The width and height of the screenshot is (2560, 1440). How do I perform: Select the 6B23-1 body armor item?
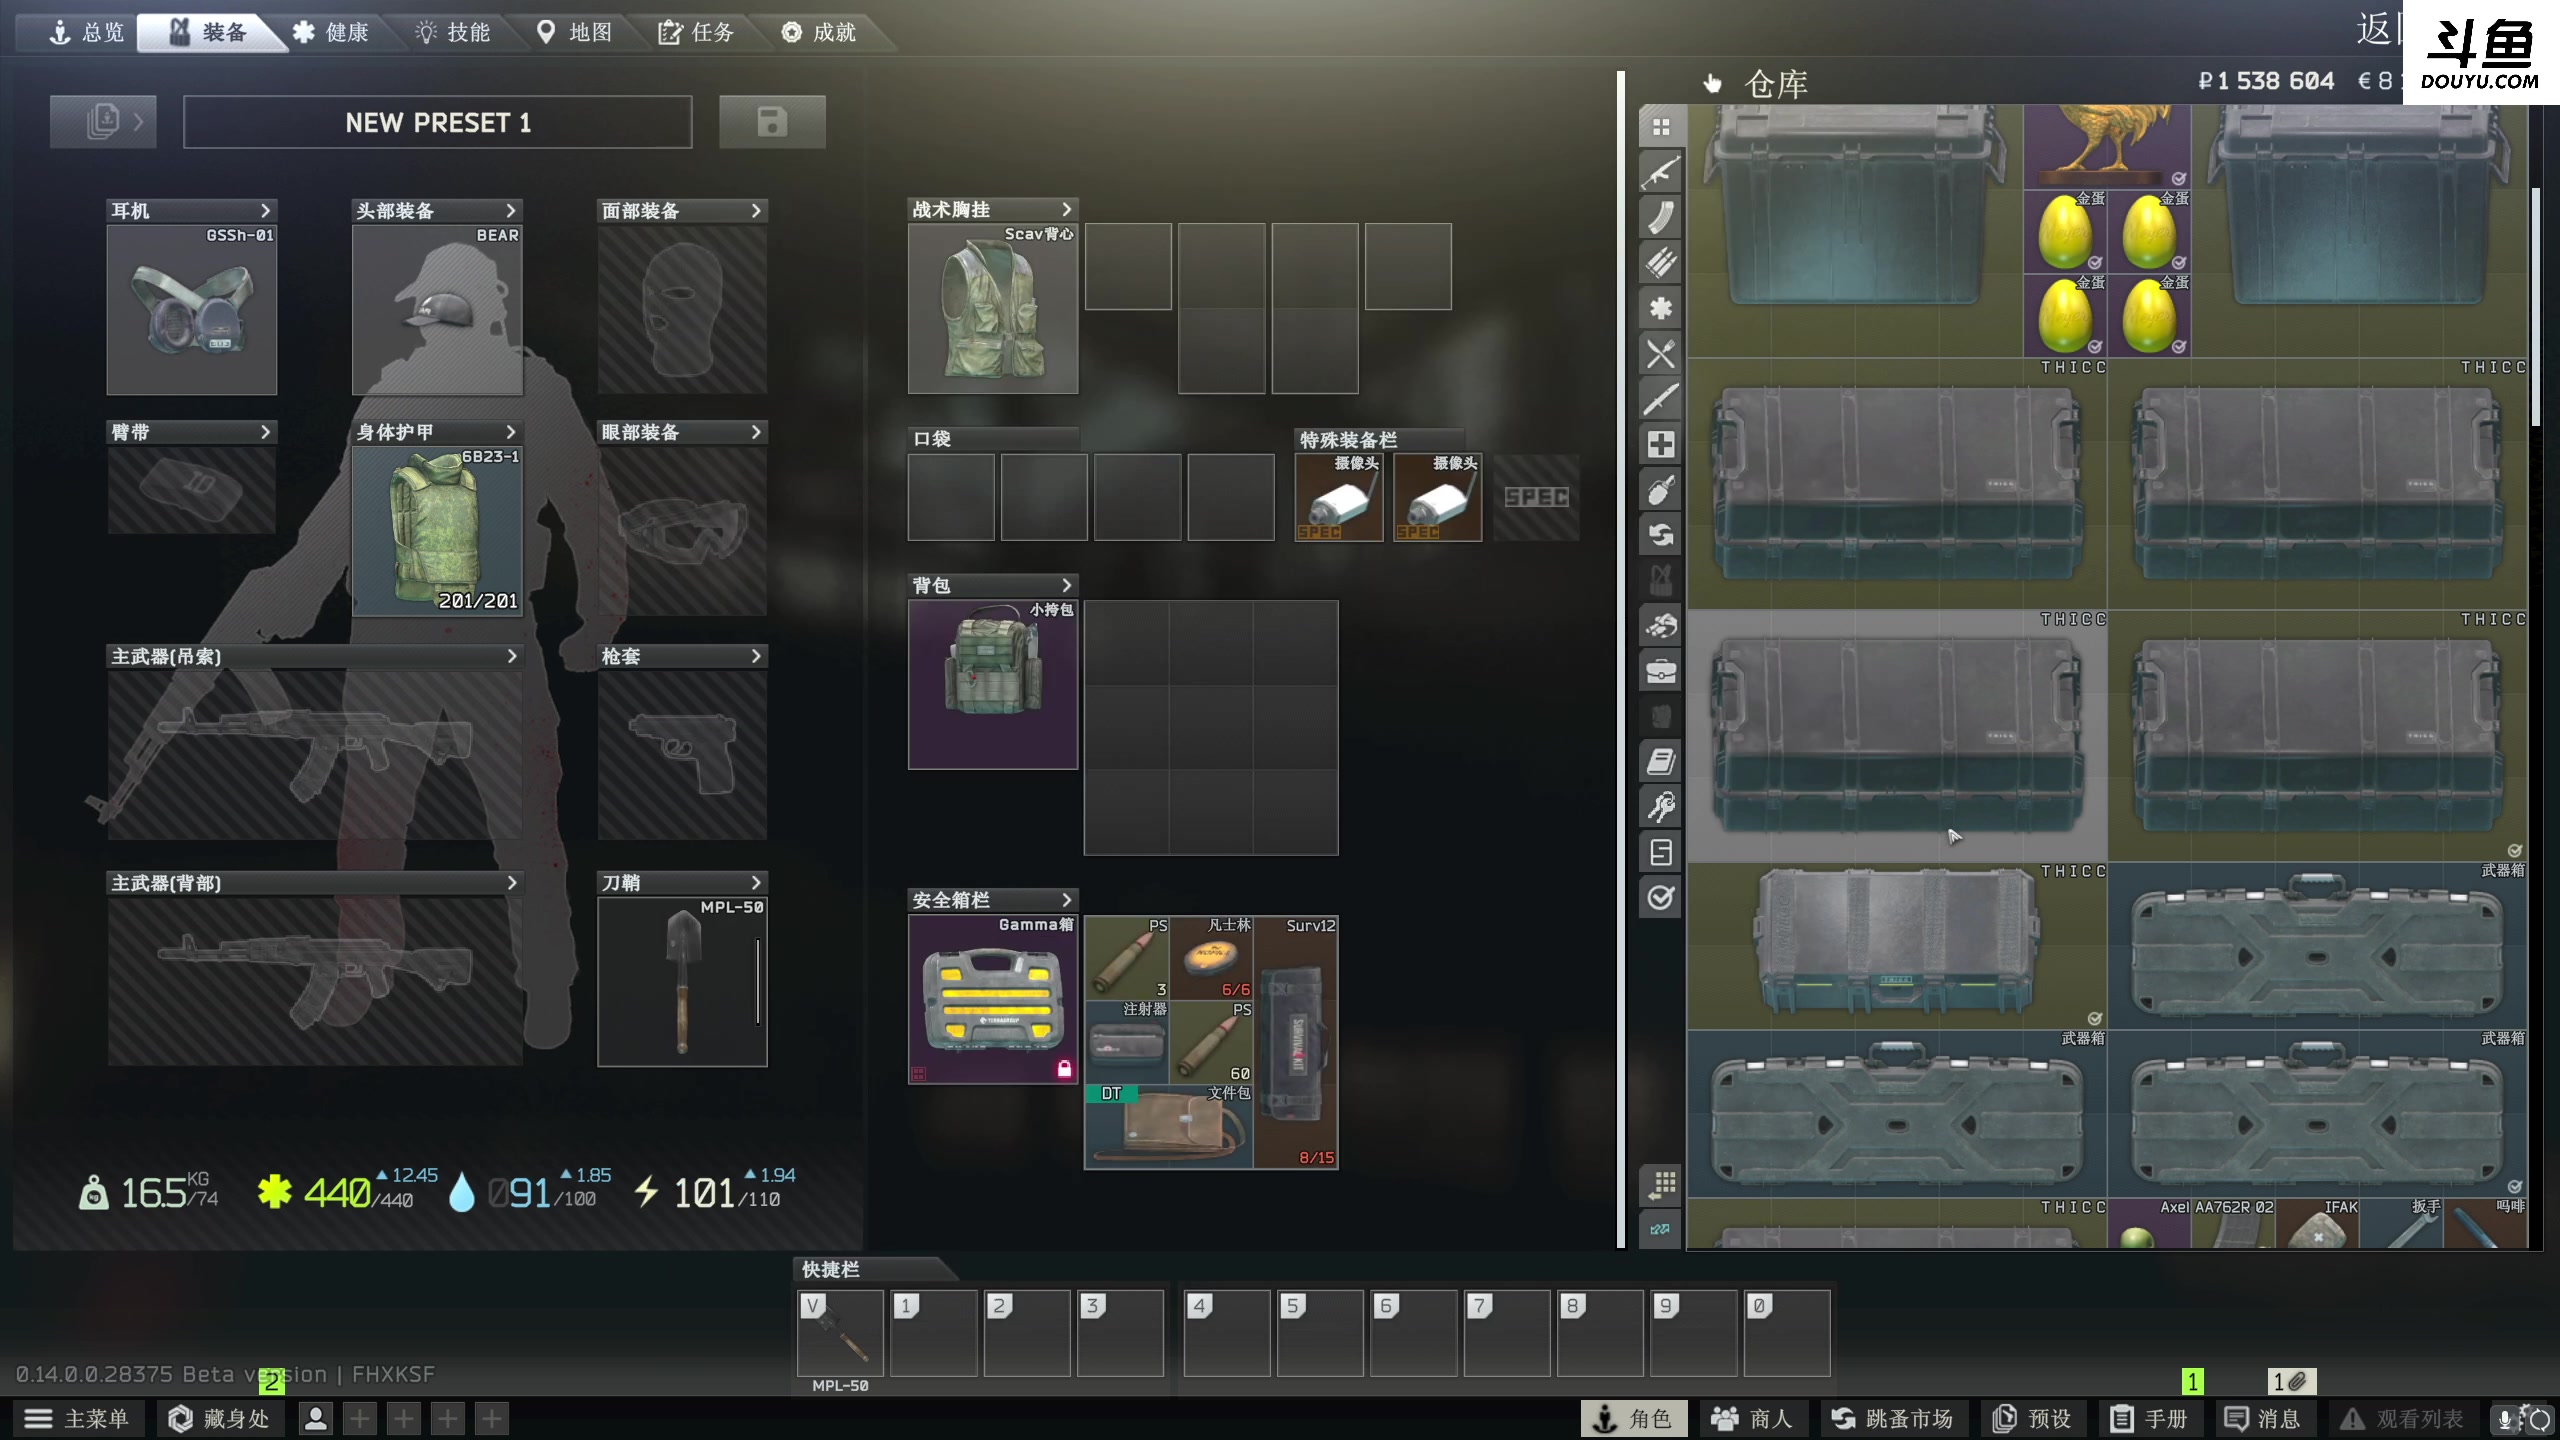(437, 531)
